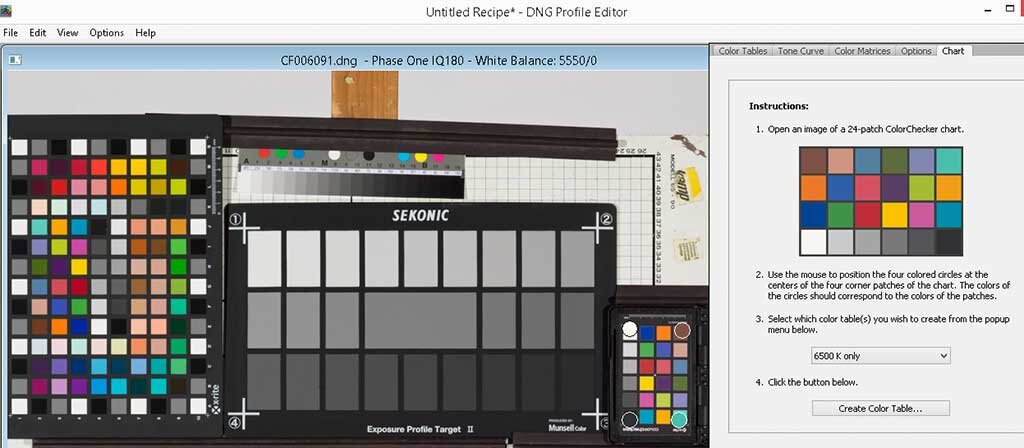Click the ColorChecker reference chart thumbnail

point(881,201)
